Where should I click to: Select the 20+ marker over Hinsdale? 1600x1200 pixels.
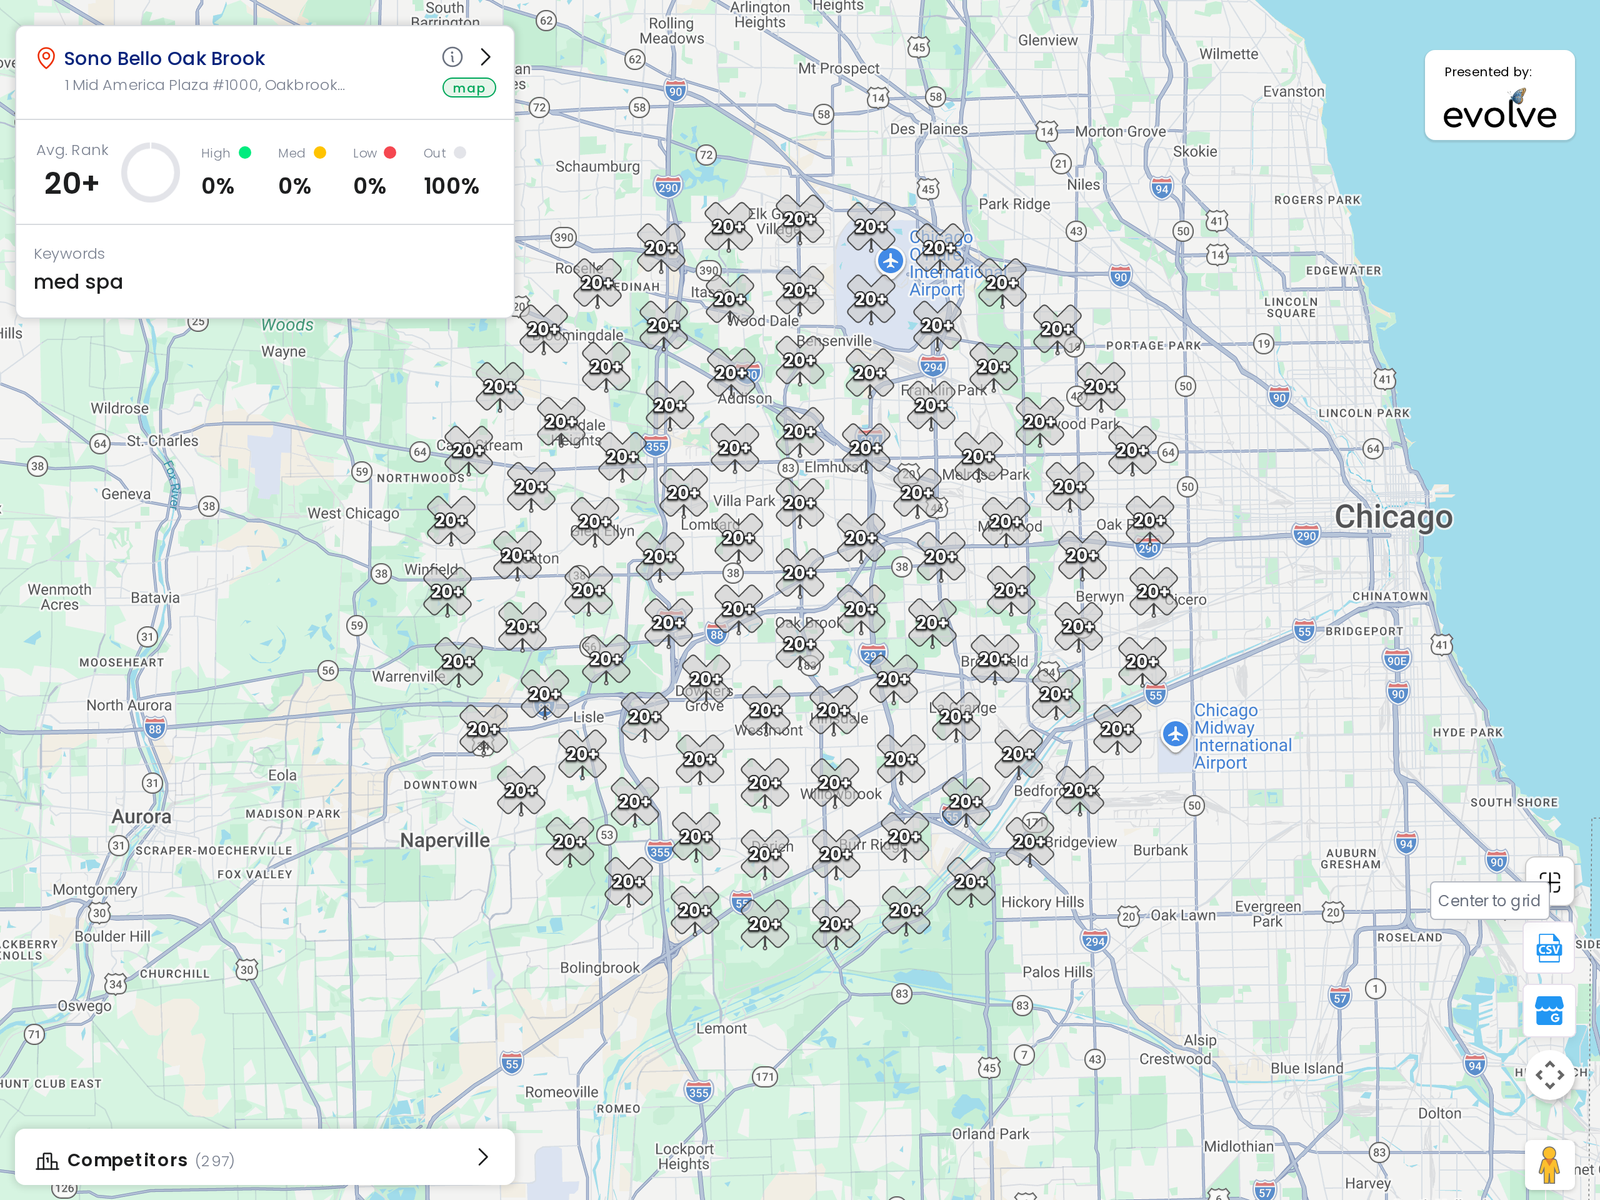tap(834, 711)
